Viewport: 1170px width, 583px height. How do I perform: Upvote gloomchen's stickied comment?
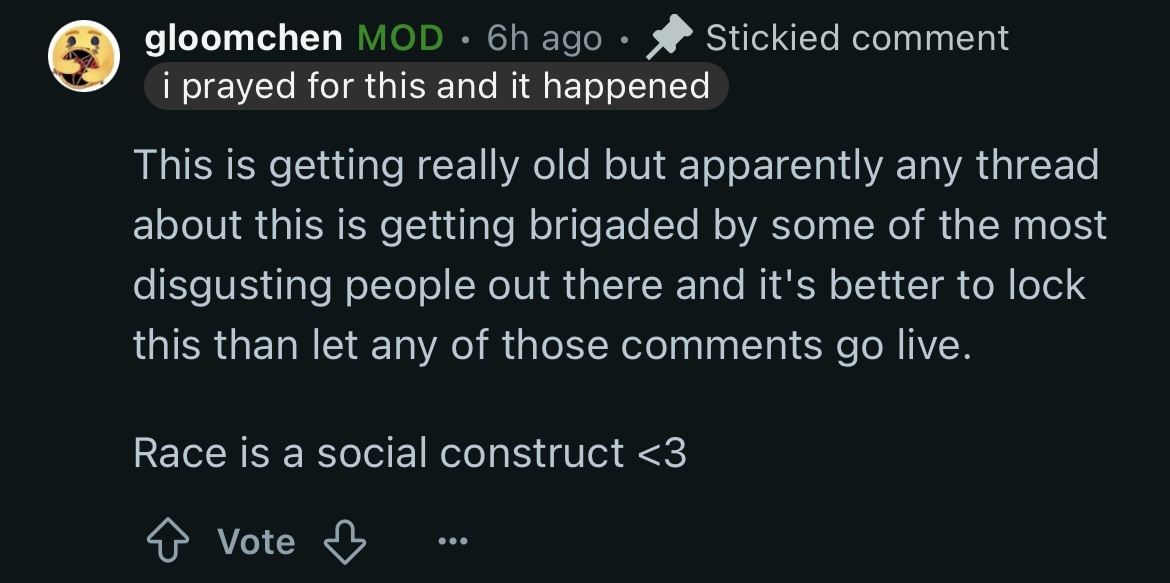point(167,541)
